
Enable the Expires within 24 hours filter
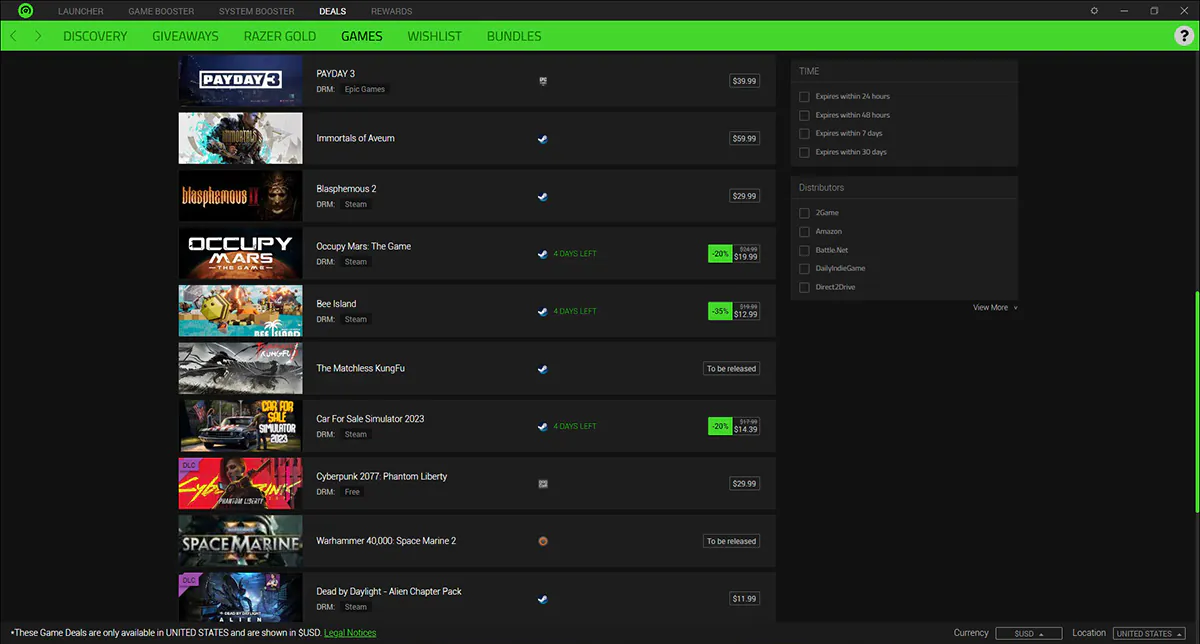coord(804,96)
